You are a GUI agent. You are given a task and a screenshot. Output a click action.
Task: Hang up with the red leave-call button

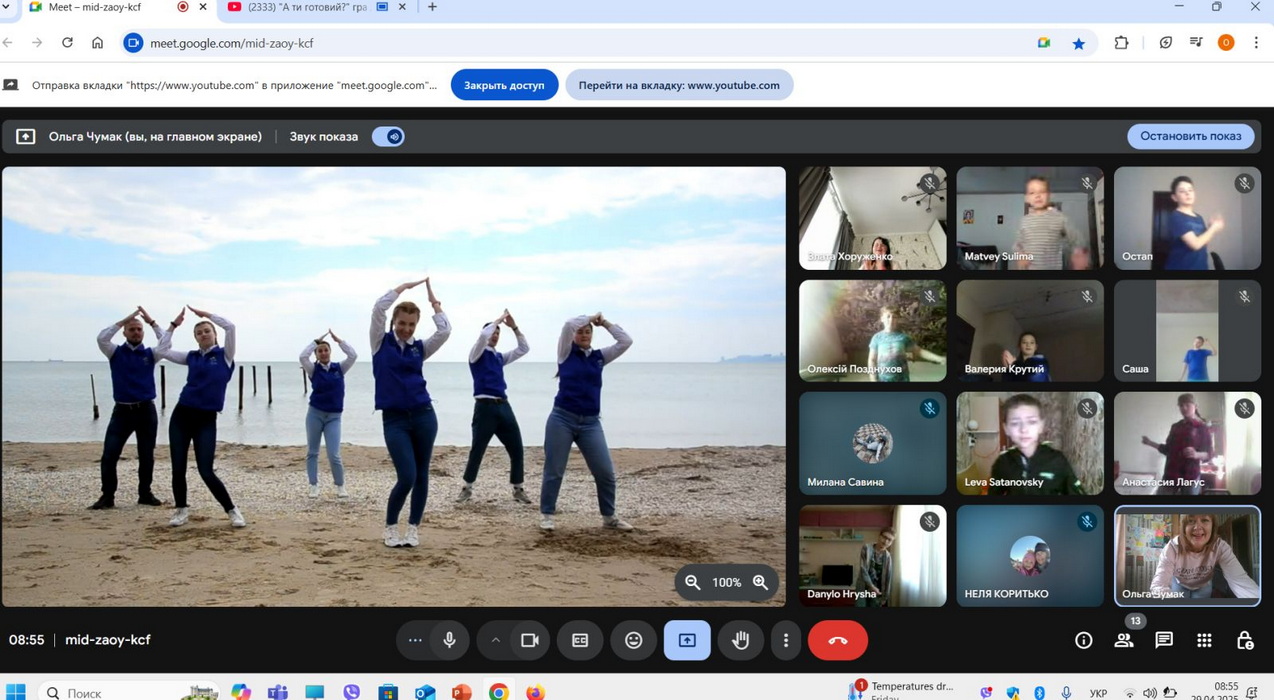tap(838, 640)
